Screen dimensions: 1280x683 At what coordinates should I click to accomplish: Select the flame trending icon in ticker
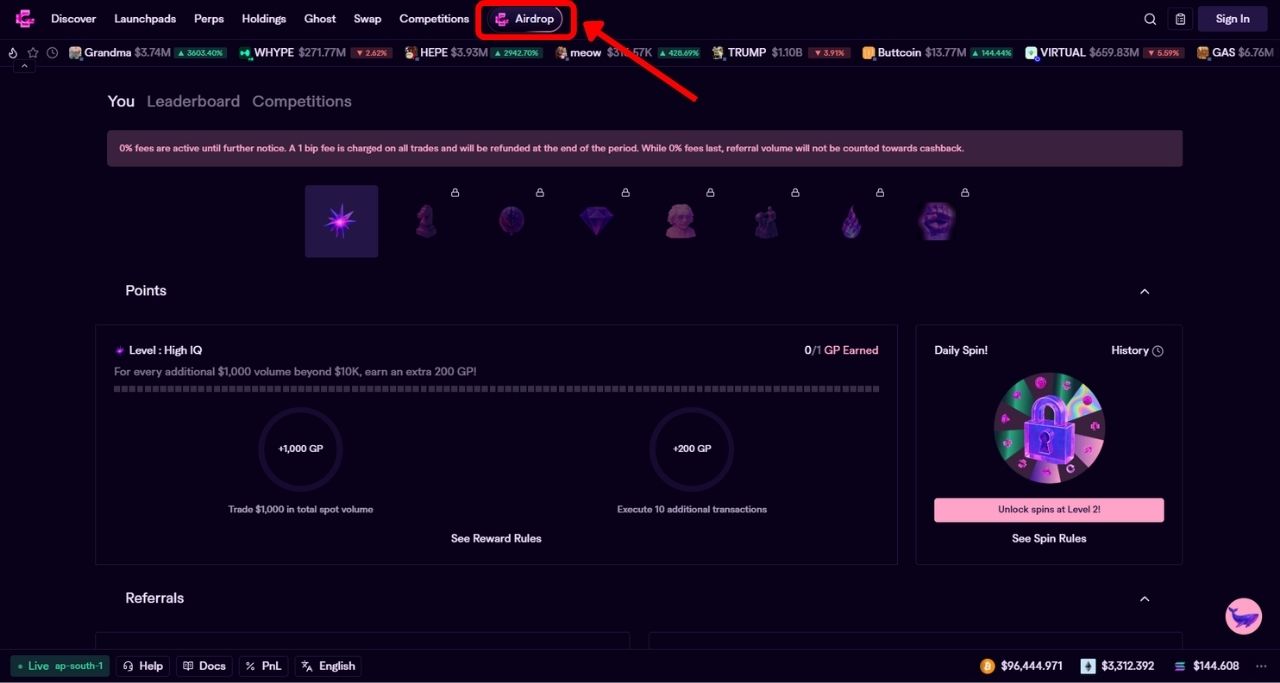pos(13,53)
